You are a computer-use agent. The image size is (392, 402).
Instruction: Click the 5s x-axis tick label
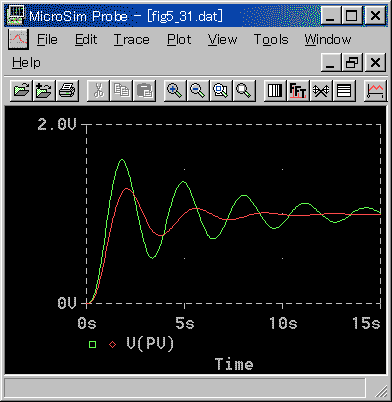[x=185, y=323]
